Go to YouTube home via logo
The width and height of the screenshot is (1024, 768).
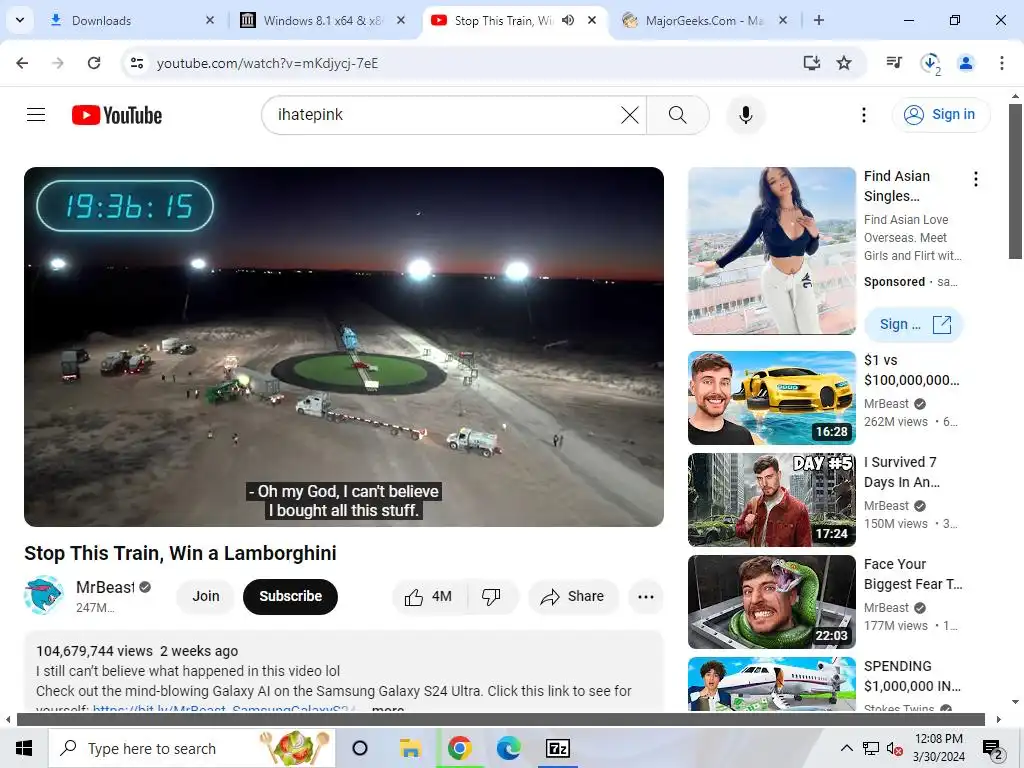pos(117,115)
